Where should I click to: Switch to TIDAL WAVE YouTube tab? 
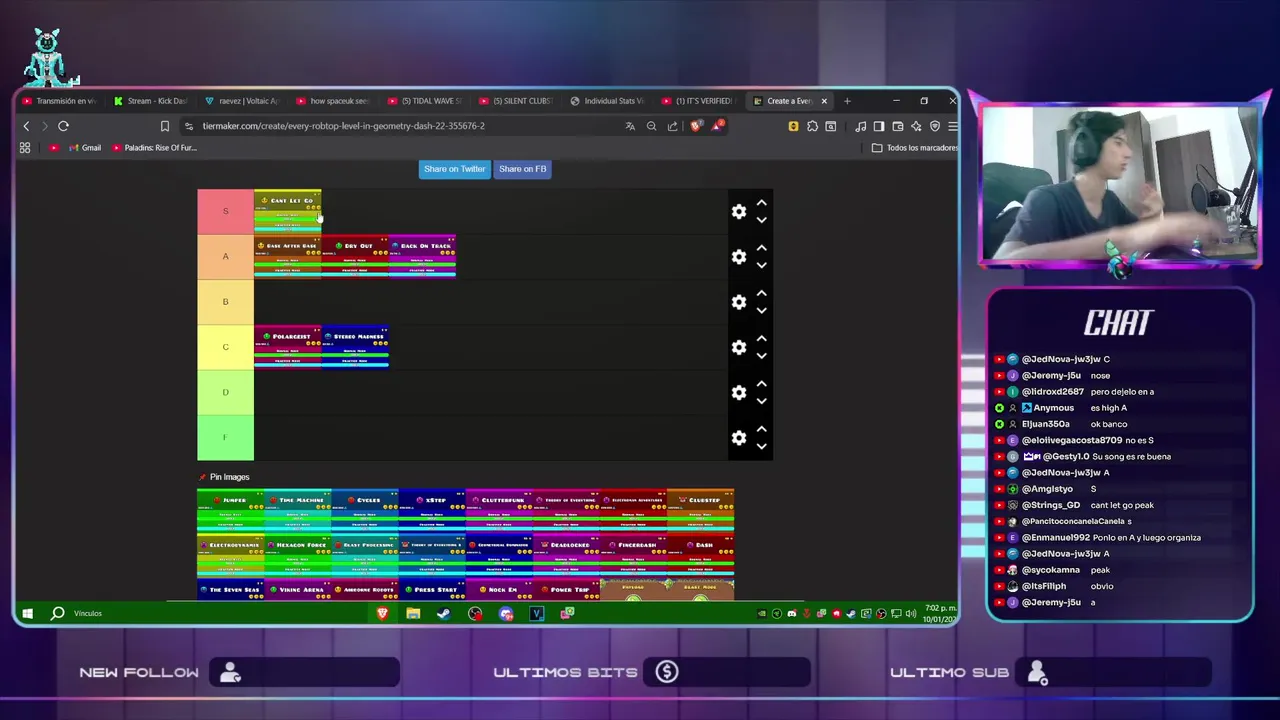tap(424, 101)
